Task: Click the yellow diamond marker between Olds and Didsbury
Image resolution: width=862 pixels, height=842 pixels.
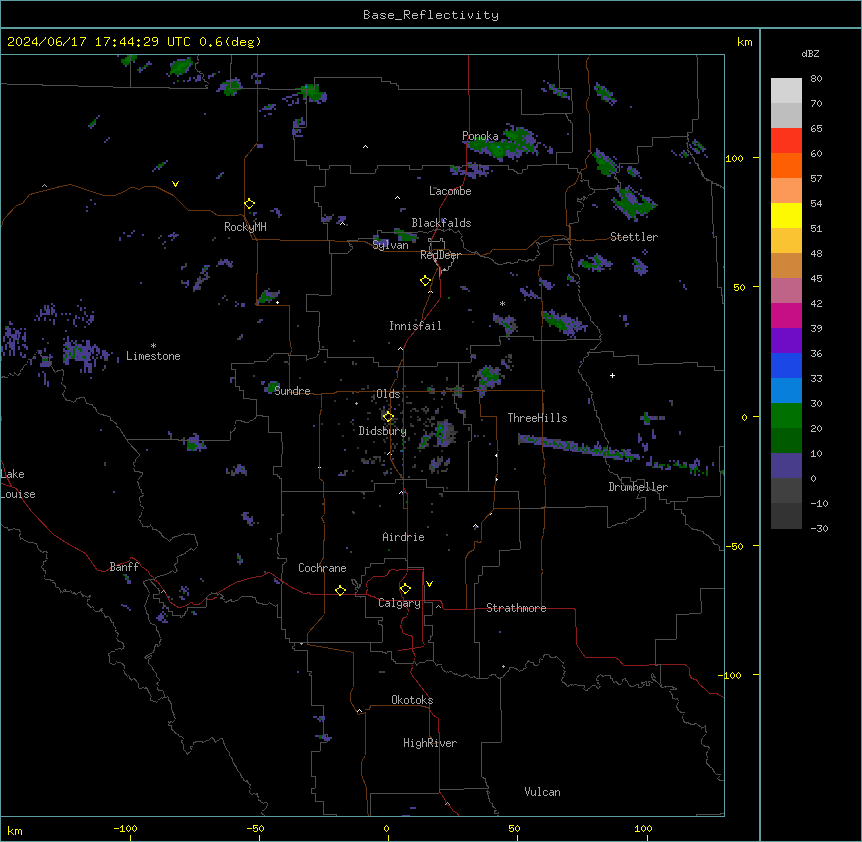Action: click(x=388, y=417)
